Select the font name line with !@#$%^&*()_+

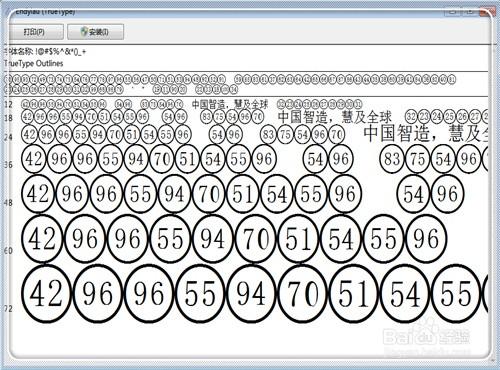[x=45, y=52]
